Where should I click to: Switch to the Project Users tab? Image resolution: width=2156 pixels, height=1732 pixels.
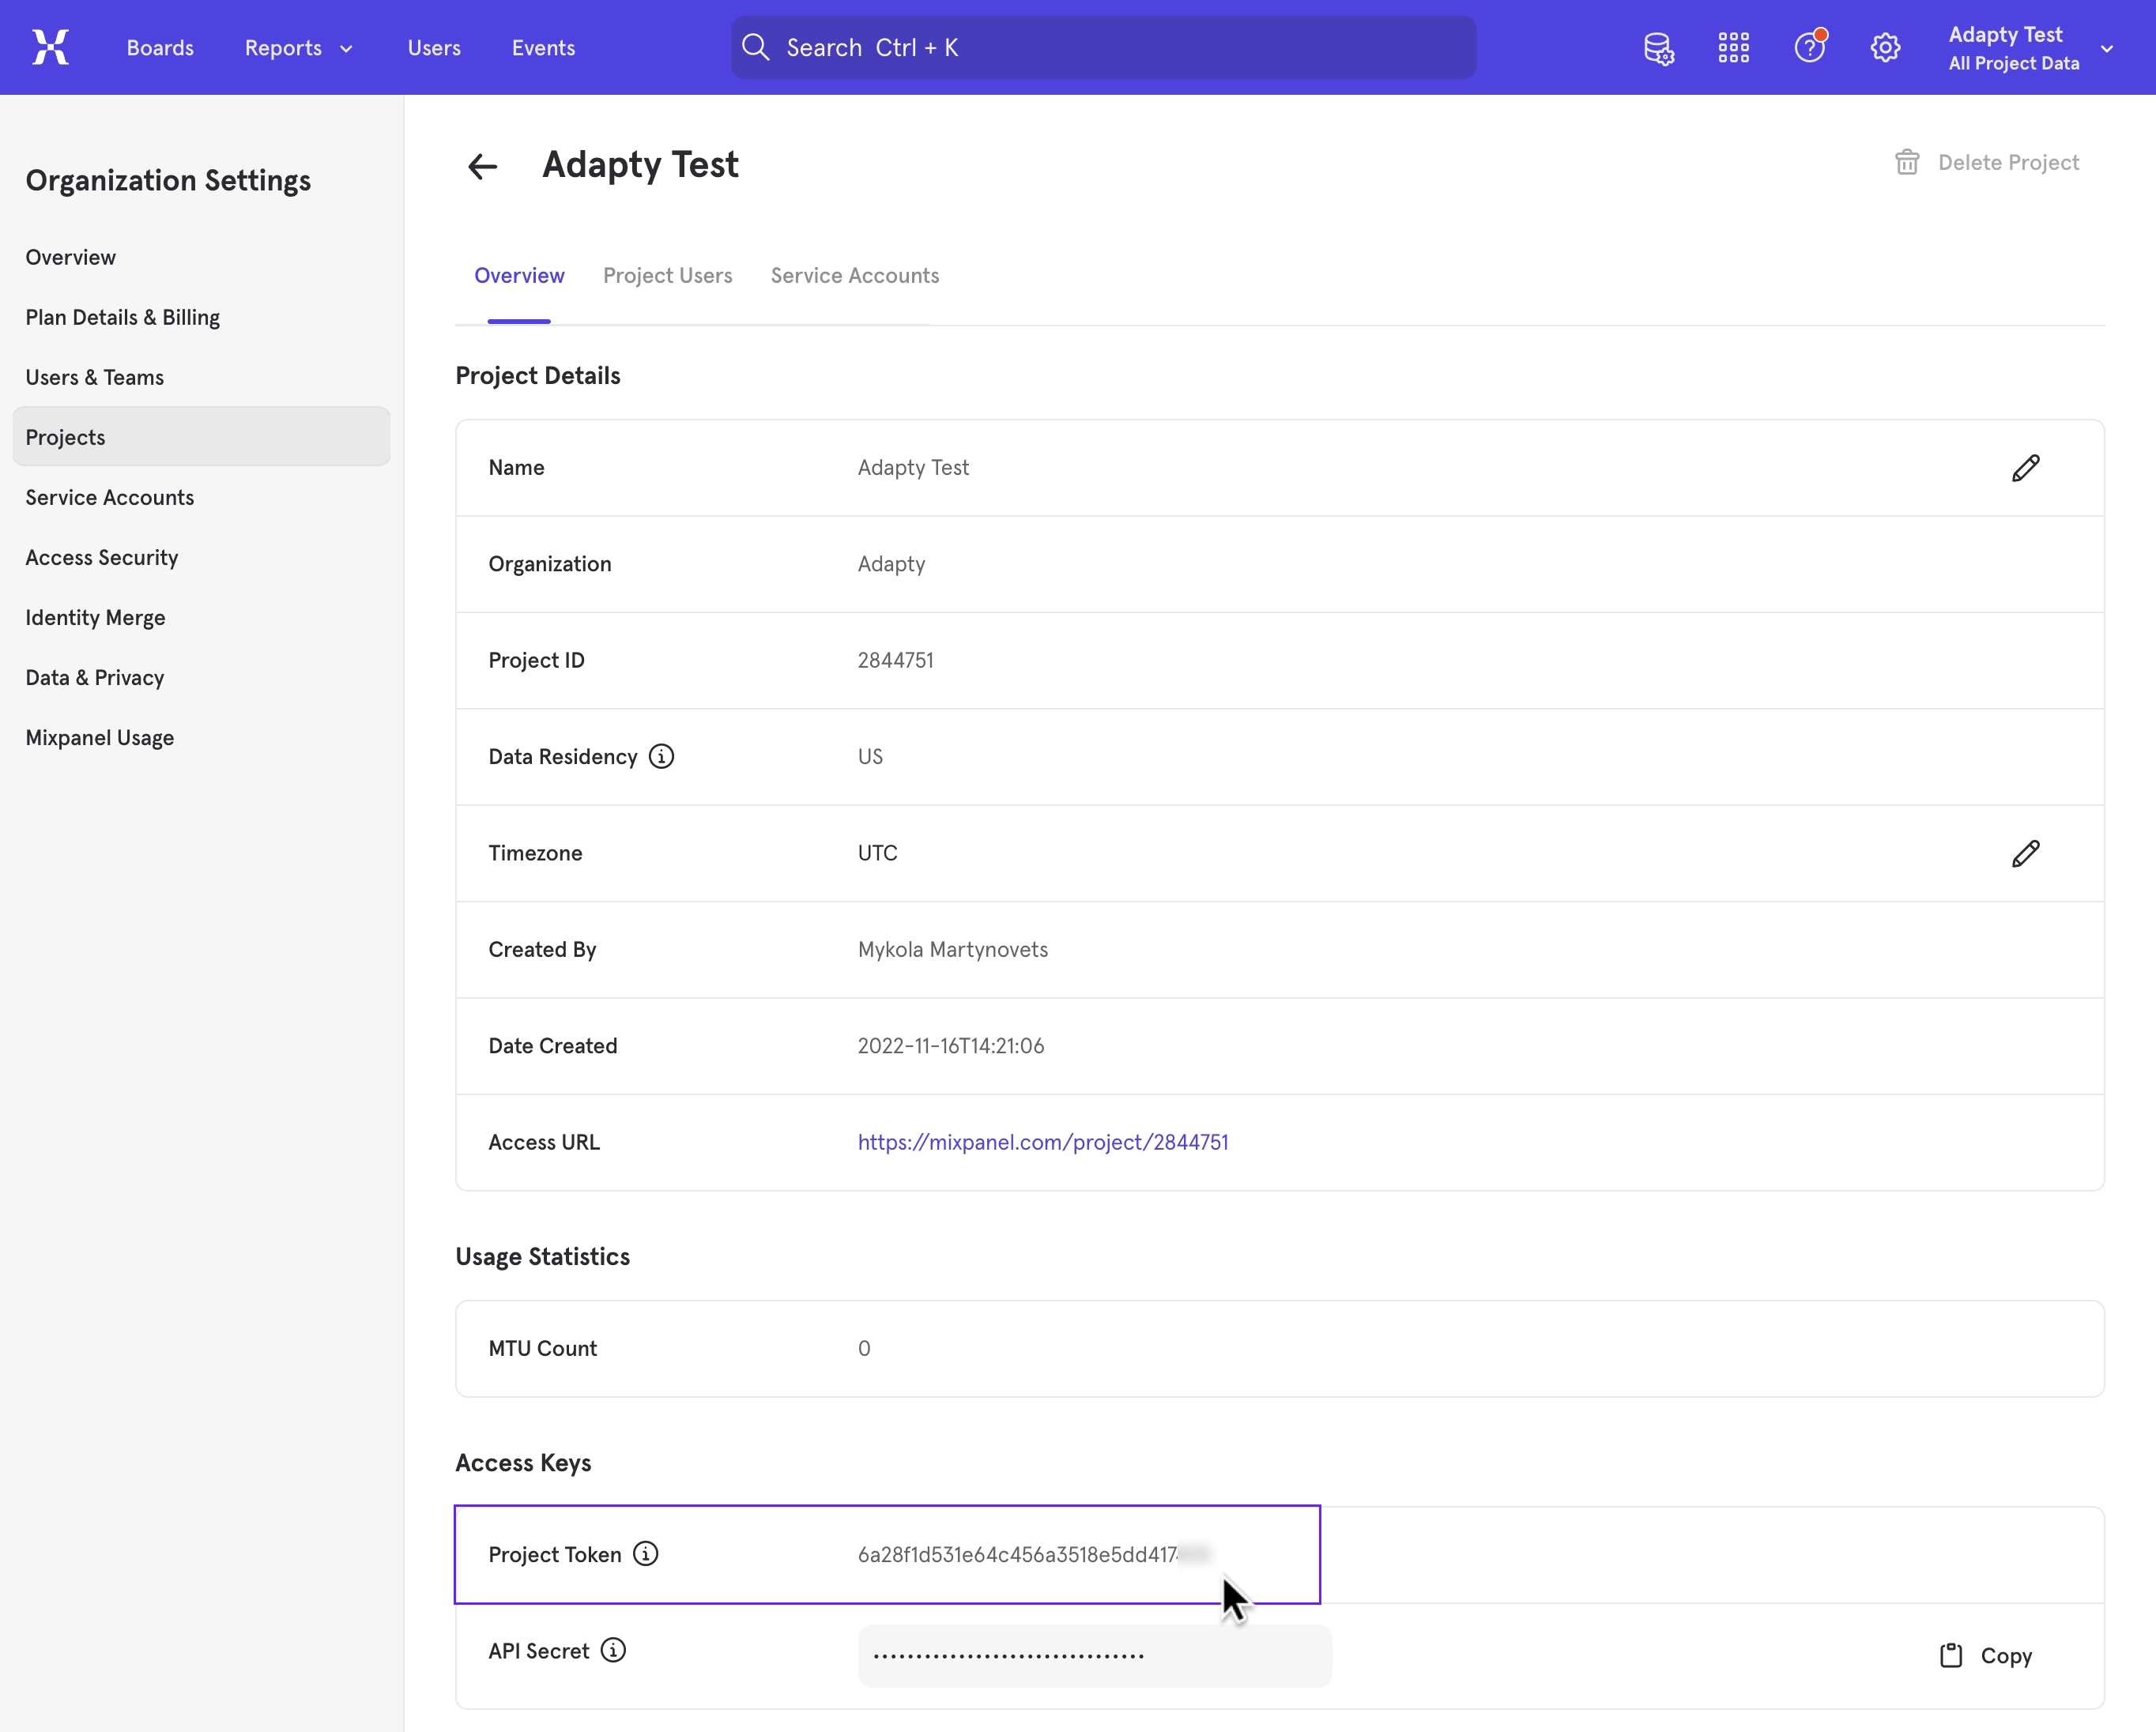pos(667,275)
